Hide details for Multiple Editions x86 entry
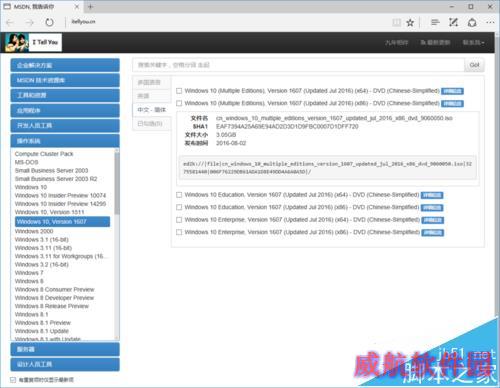The width and height of the screenshot is (500, 388). [452, 104]
